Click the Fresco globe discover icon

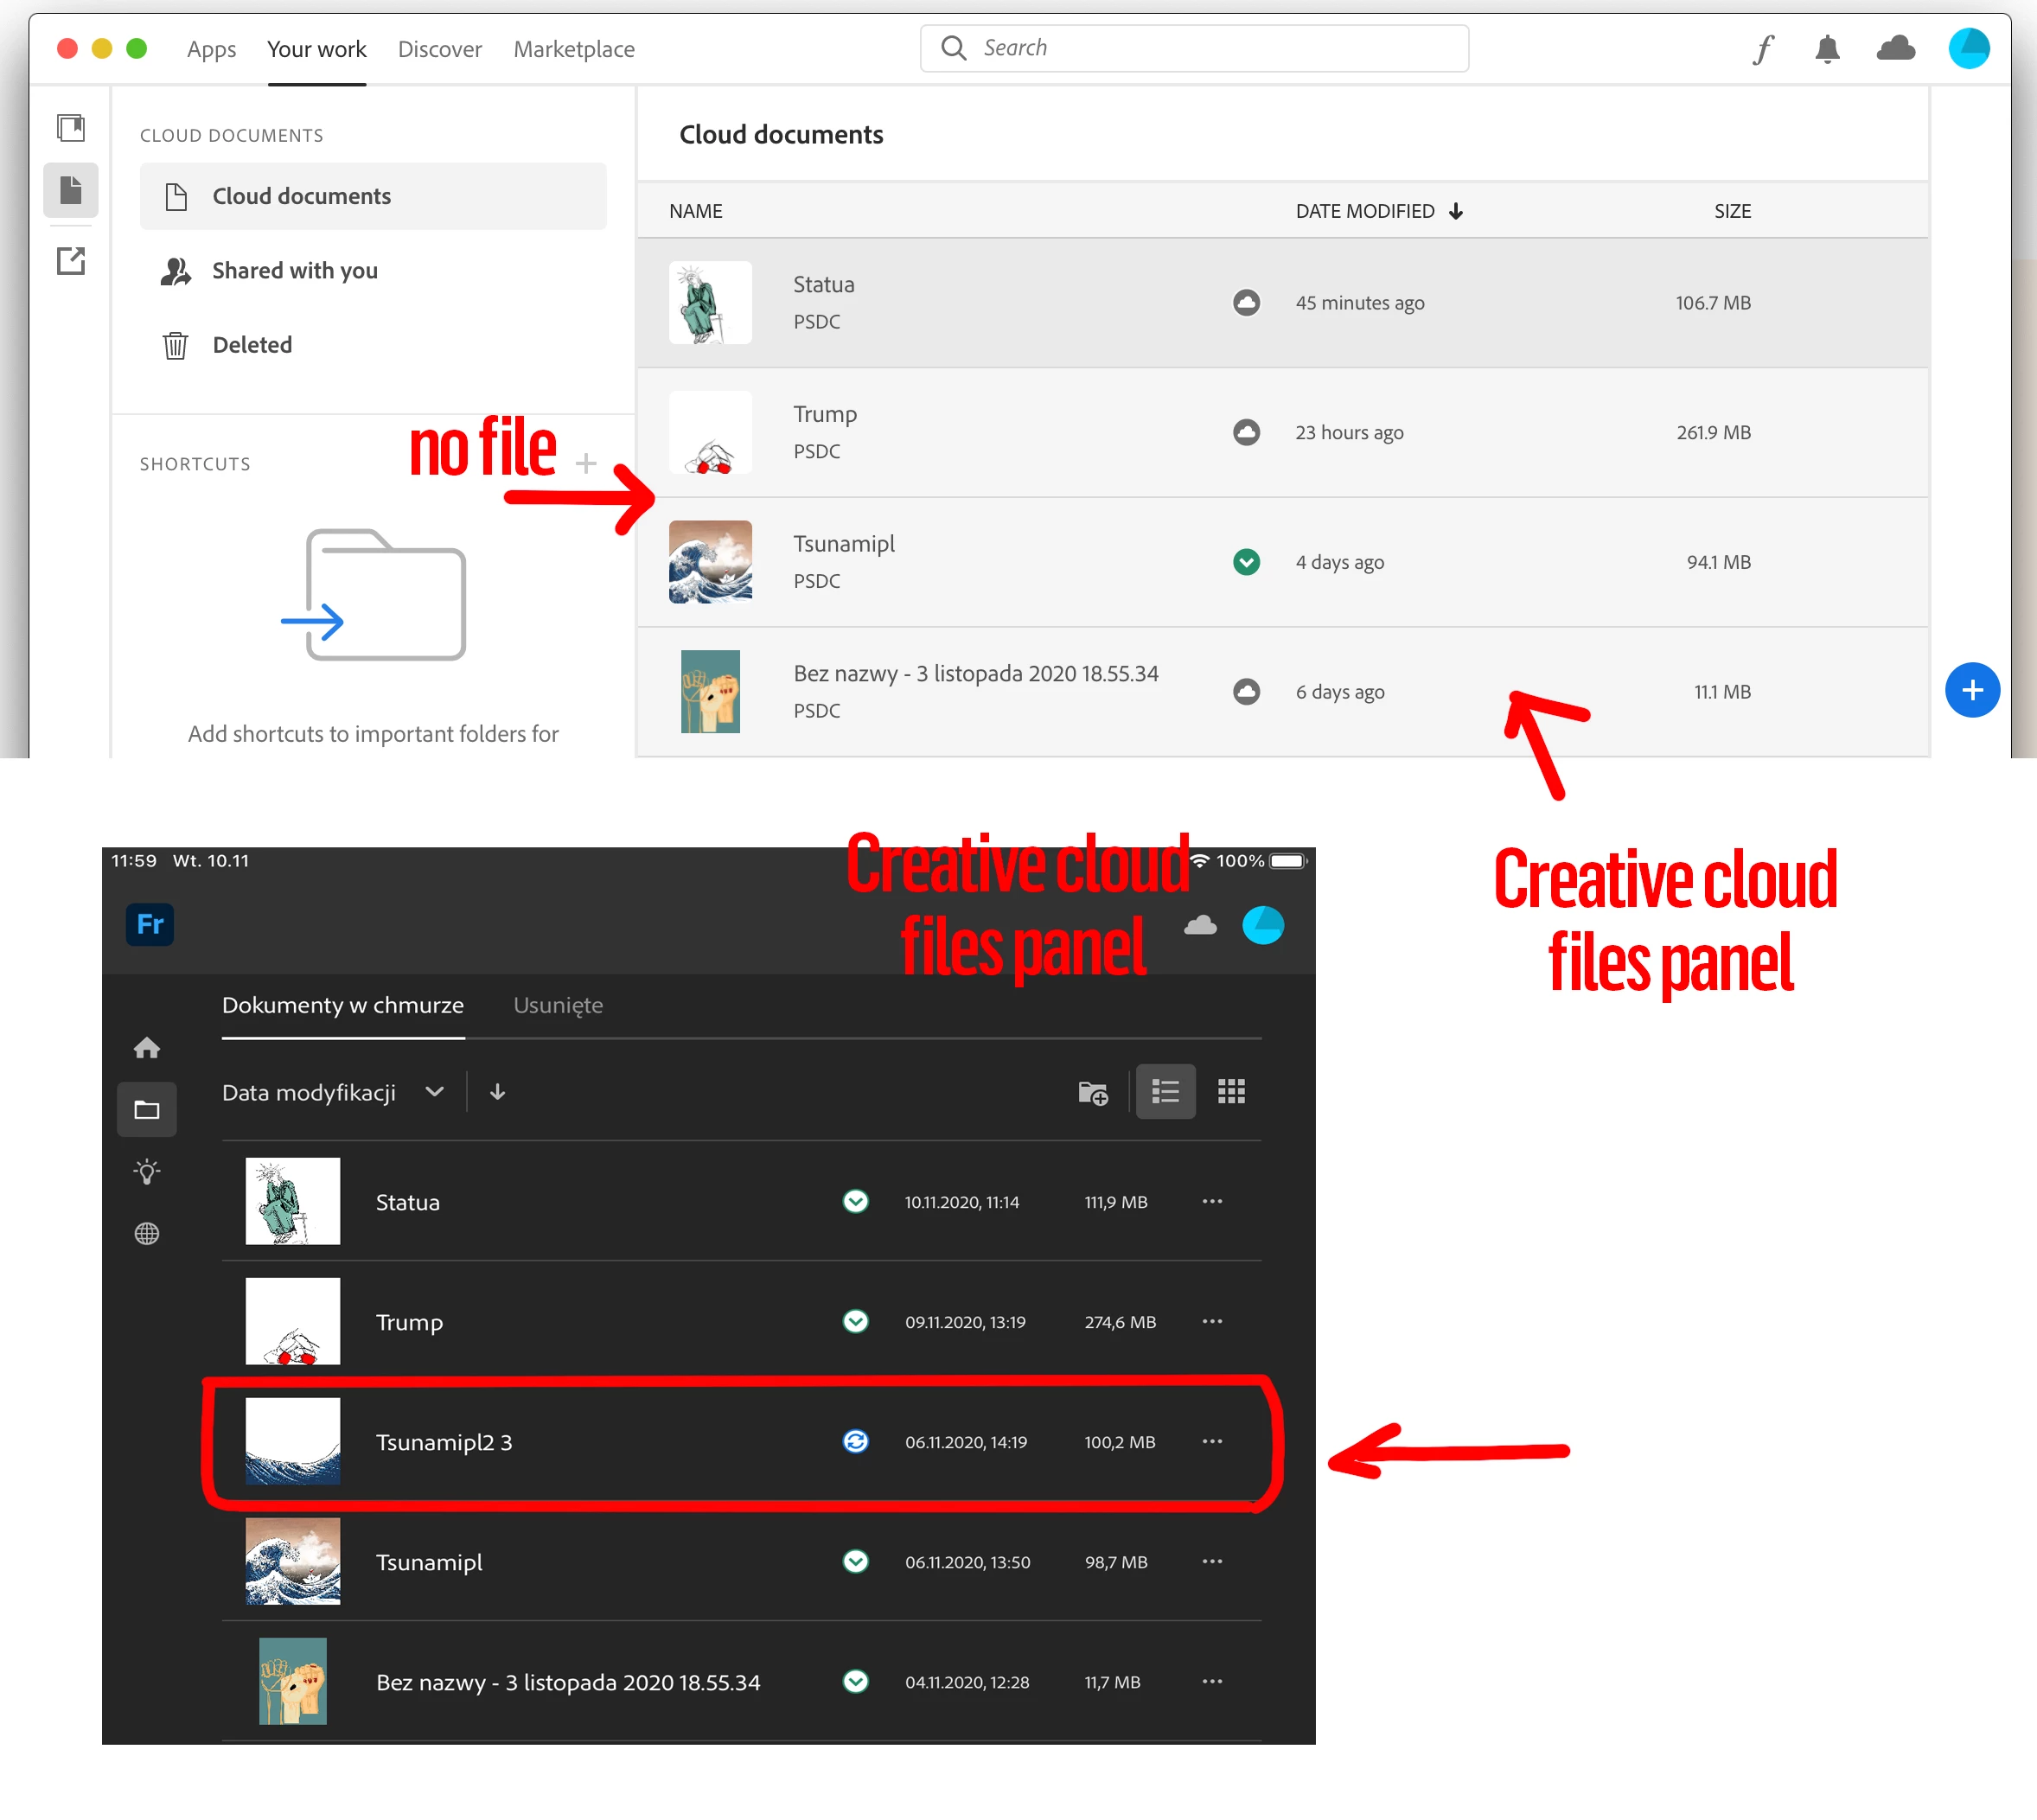pos(147,1233)
